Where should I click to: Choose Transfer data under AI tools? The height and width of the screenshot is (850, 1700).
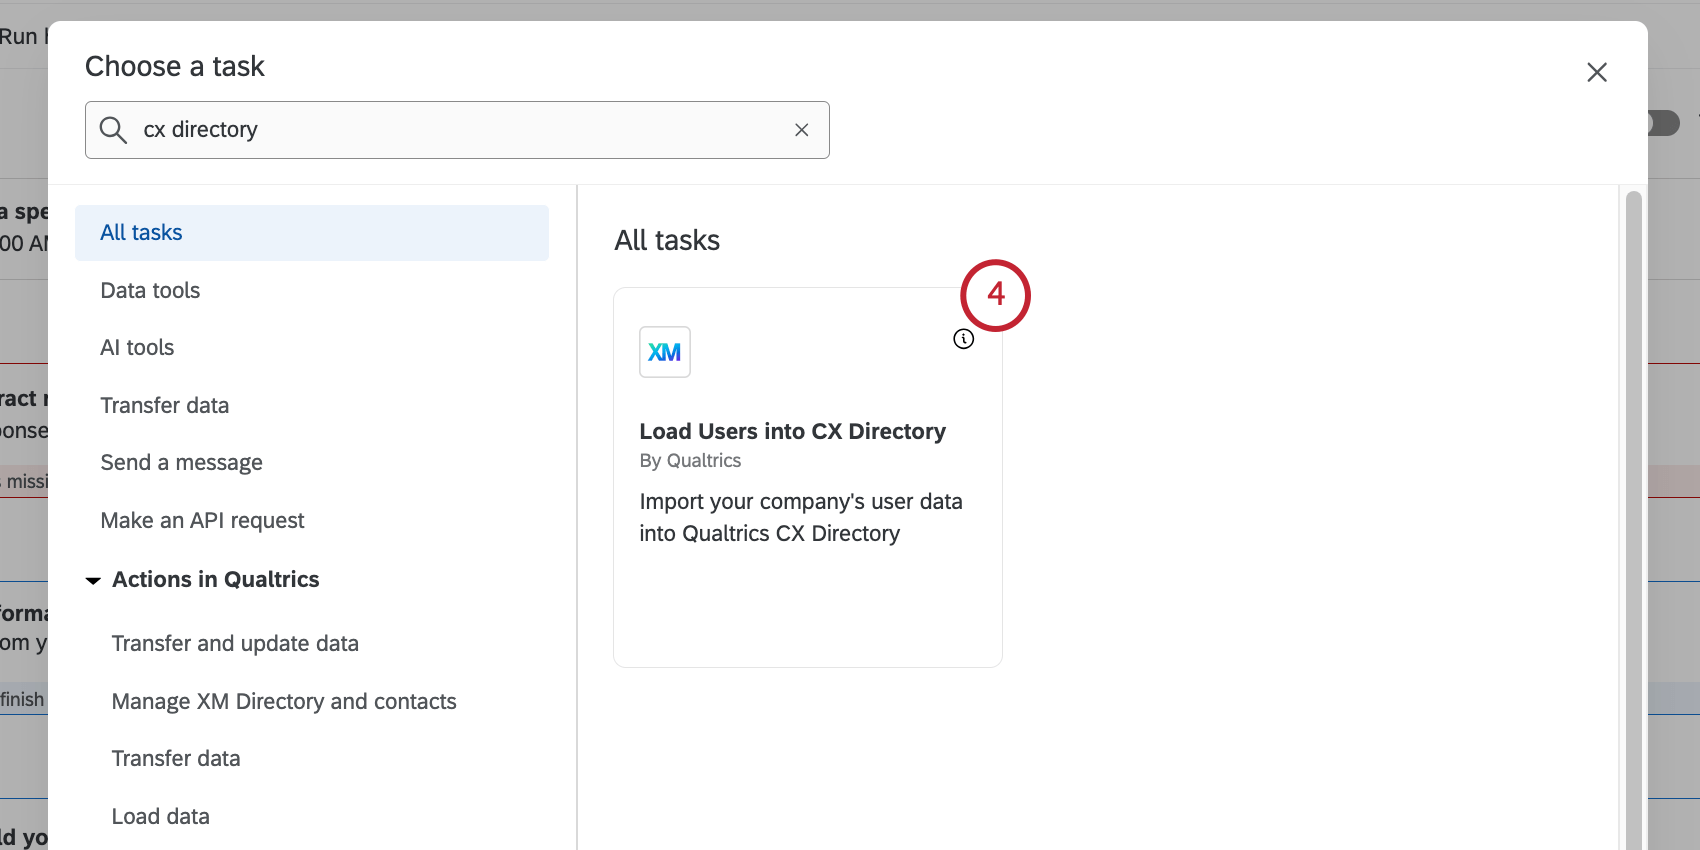pyautogui.click(x=164, y=406)
